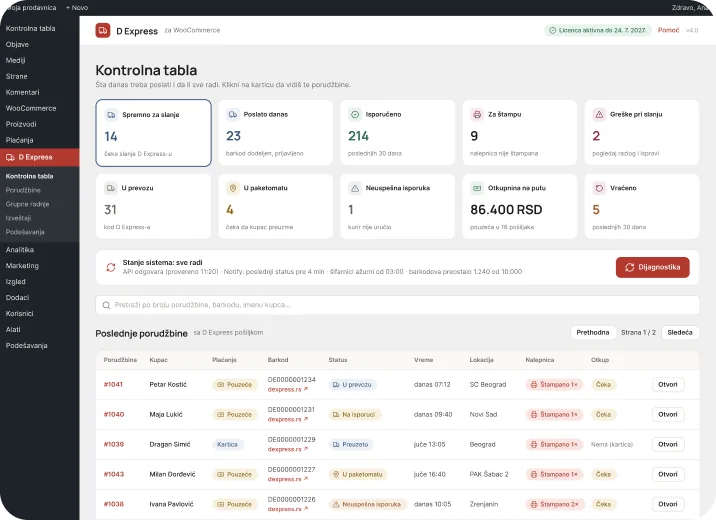Open order link #1038

pos(113,504)
